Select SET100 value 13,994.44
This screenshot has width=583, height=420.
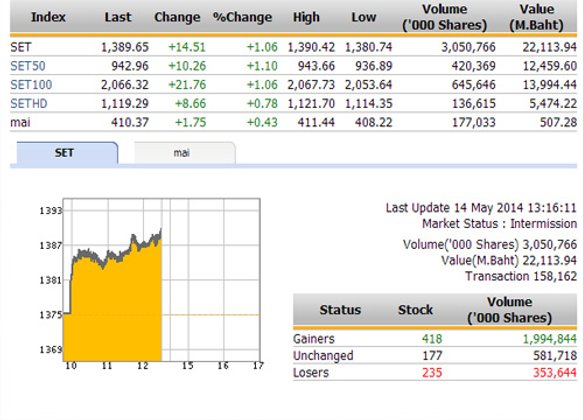point(550,85)
